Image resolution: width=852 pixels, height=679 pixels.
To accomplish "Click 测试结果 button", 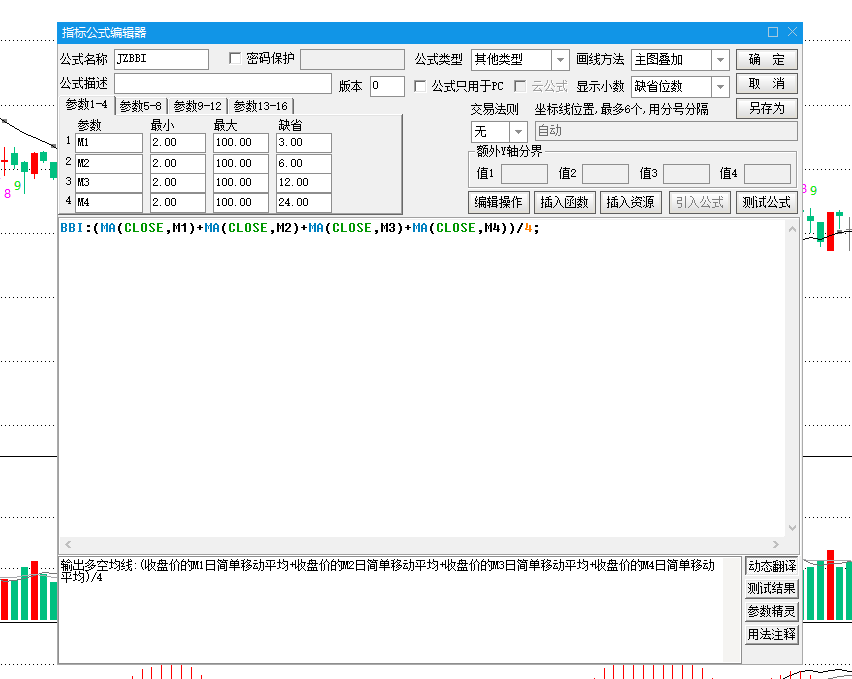I will pos(772,588).
